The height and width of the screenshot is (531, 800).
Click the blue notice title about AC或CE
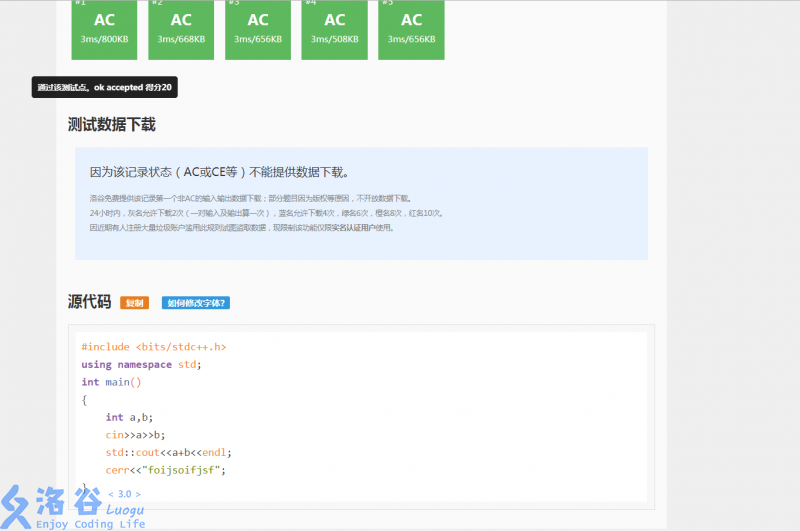[x=219, y=172]
